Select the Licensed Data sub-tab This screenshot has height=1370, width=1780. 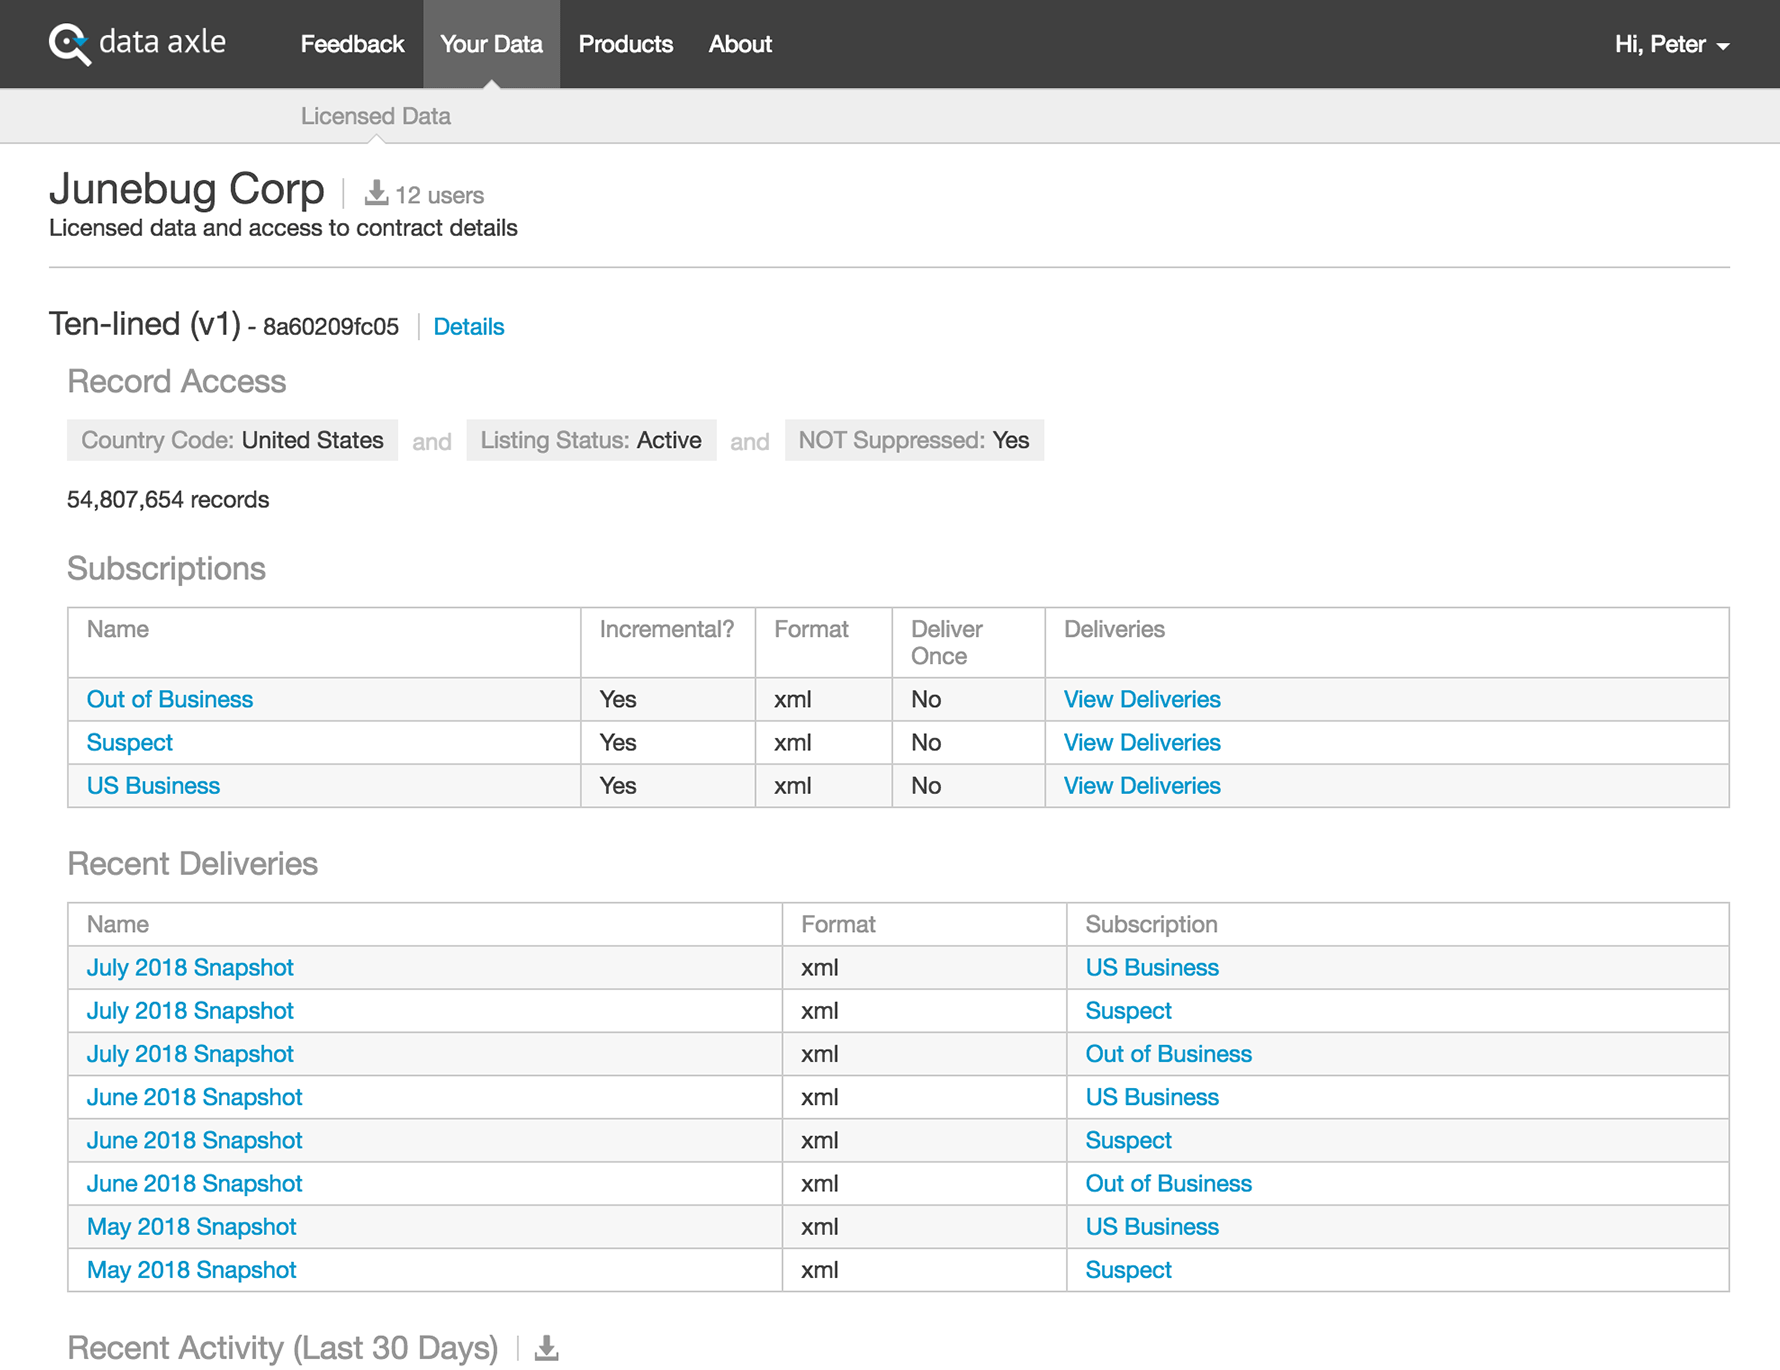[x=376, y=116]
